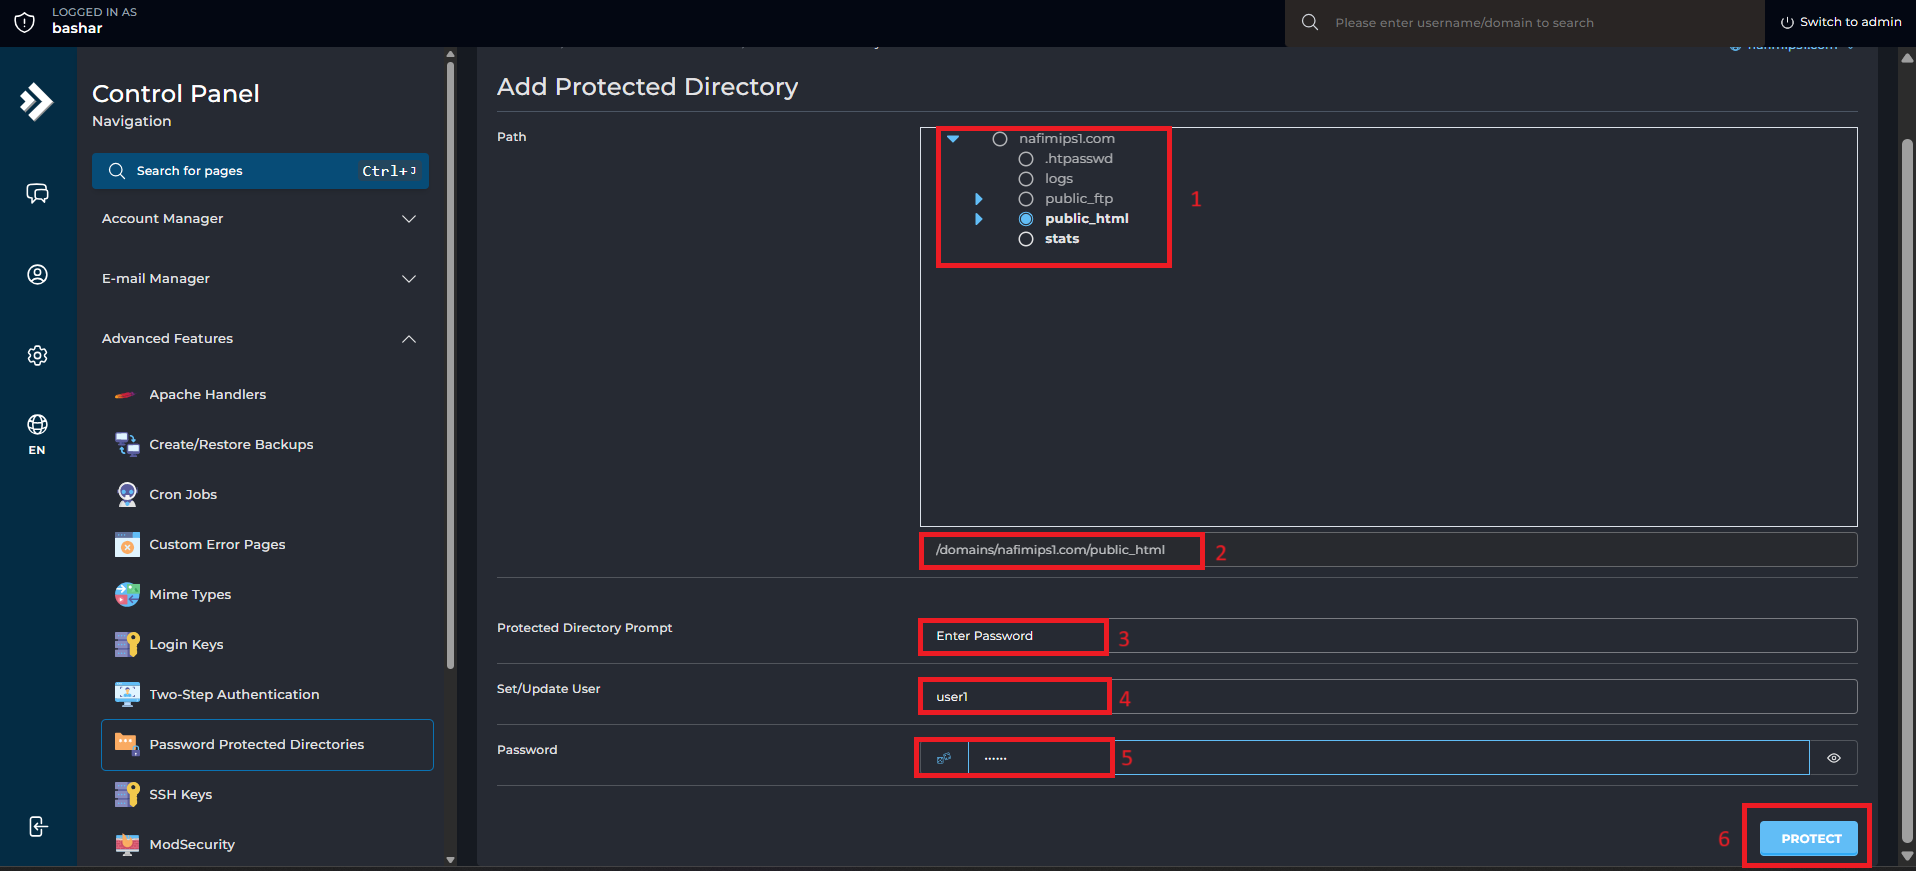Viewport: 1916px width, 871px height.
Task: Select the logs directory radio button
Action: (x=1025, y=179)
